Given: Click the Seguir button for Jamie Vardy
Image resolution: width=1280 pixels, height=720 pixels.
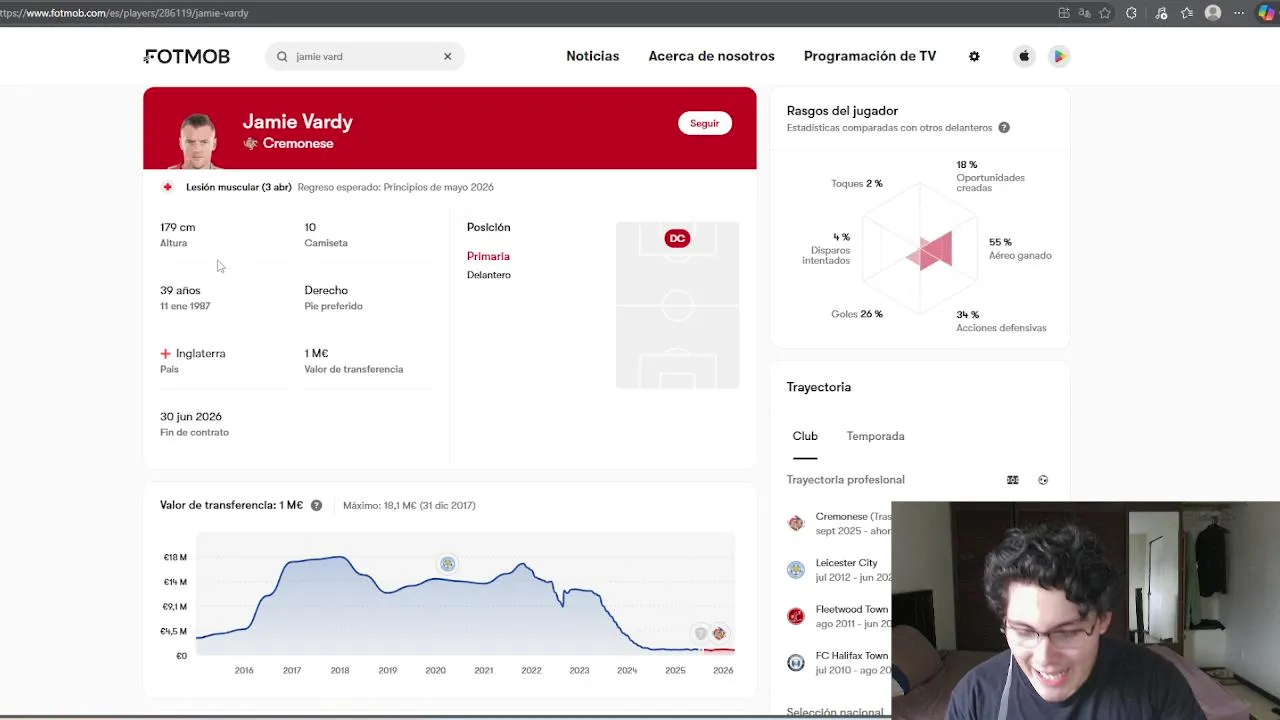Looking at the screenshot, I should pyautogui.click(x=705, y=123).
